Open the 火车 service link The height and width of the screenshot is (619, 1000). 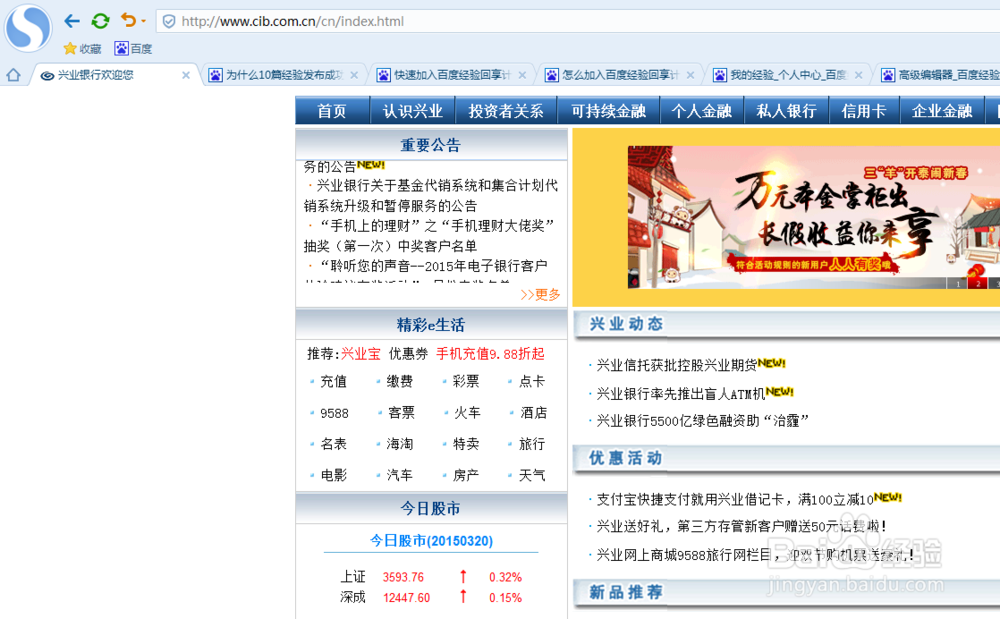point(467,412)
